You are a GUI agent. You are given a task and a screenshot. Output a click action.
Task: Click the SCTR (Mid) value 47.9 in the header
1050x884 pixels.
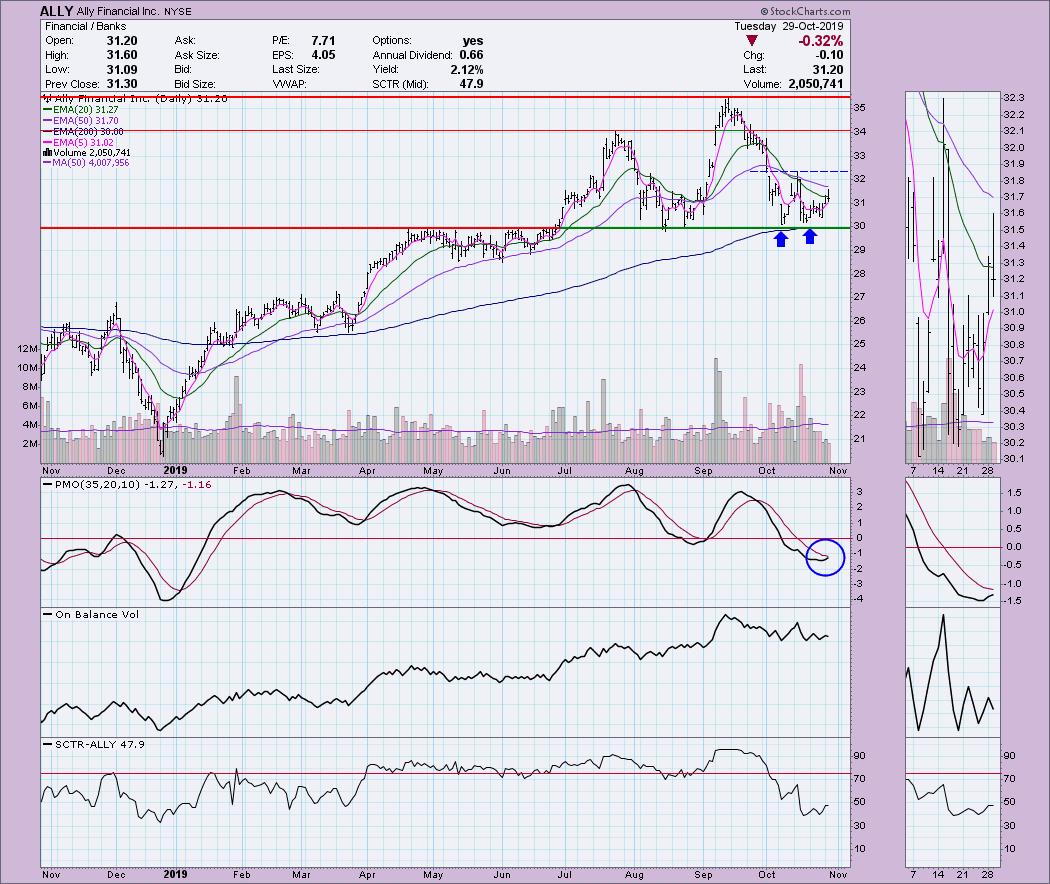click(471, 84)
